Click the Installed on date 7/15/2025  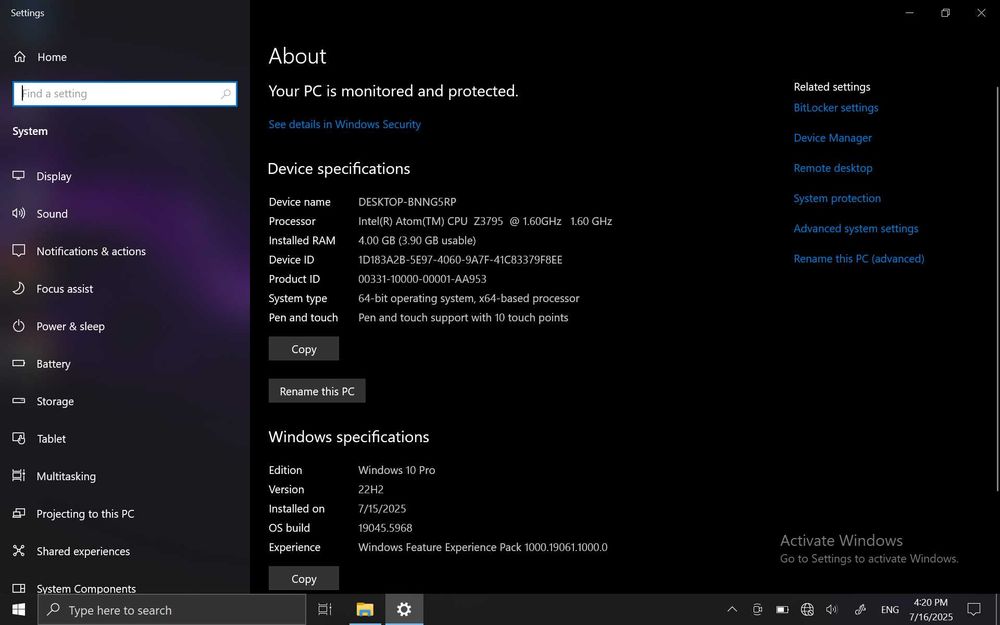[x=382, y=508]
